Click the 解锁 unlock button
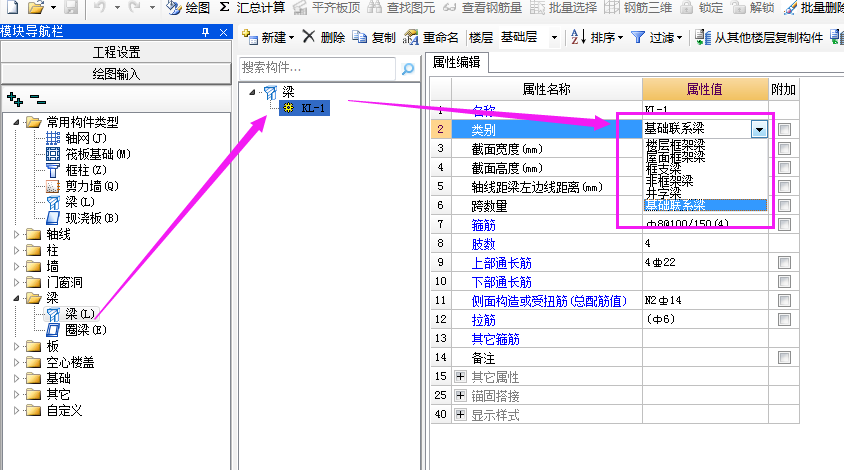The width and height of the screenshot is (844, 470). 753,8
